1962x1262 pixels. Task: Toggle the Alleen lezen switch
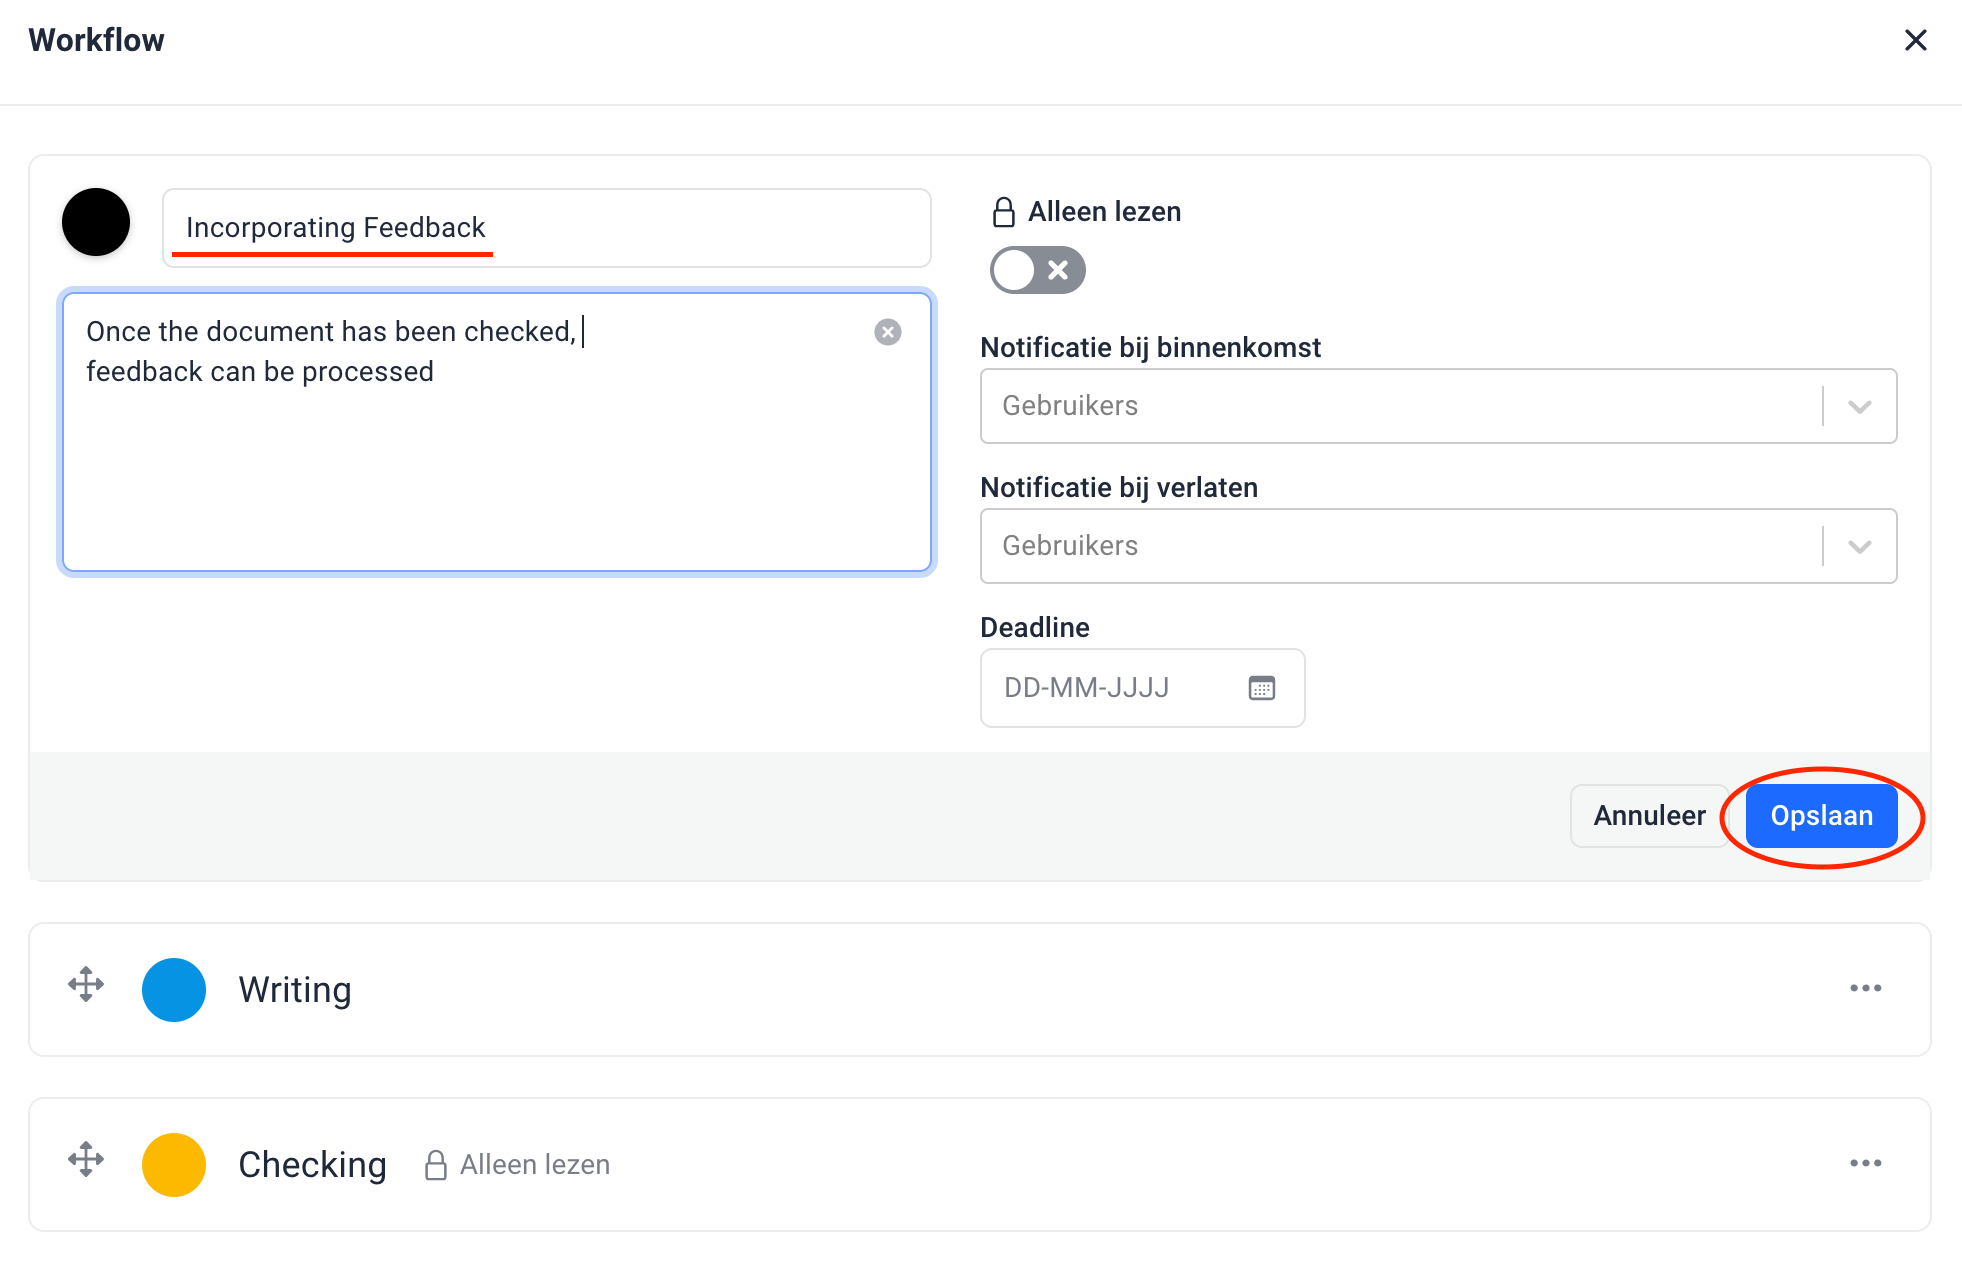click(x=1037, y=270)
